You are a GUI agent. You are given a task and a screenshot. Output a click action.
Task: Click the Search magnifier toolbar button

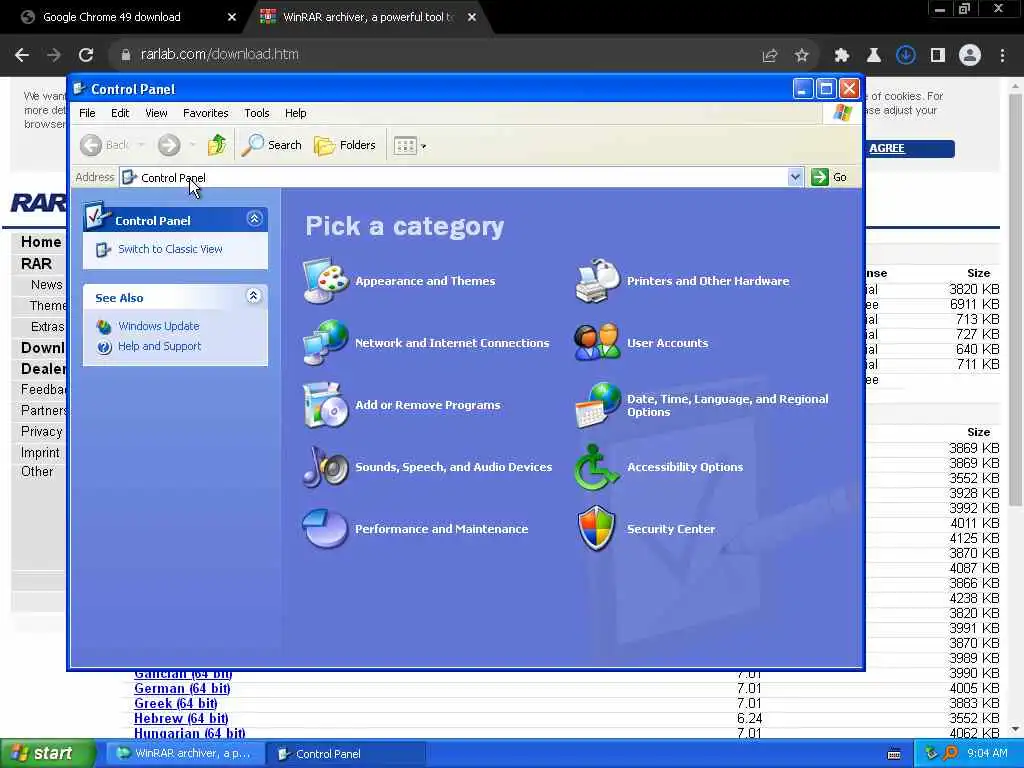point(271,145)
